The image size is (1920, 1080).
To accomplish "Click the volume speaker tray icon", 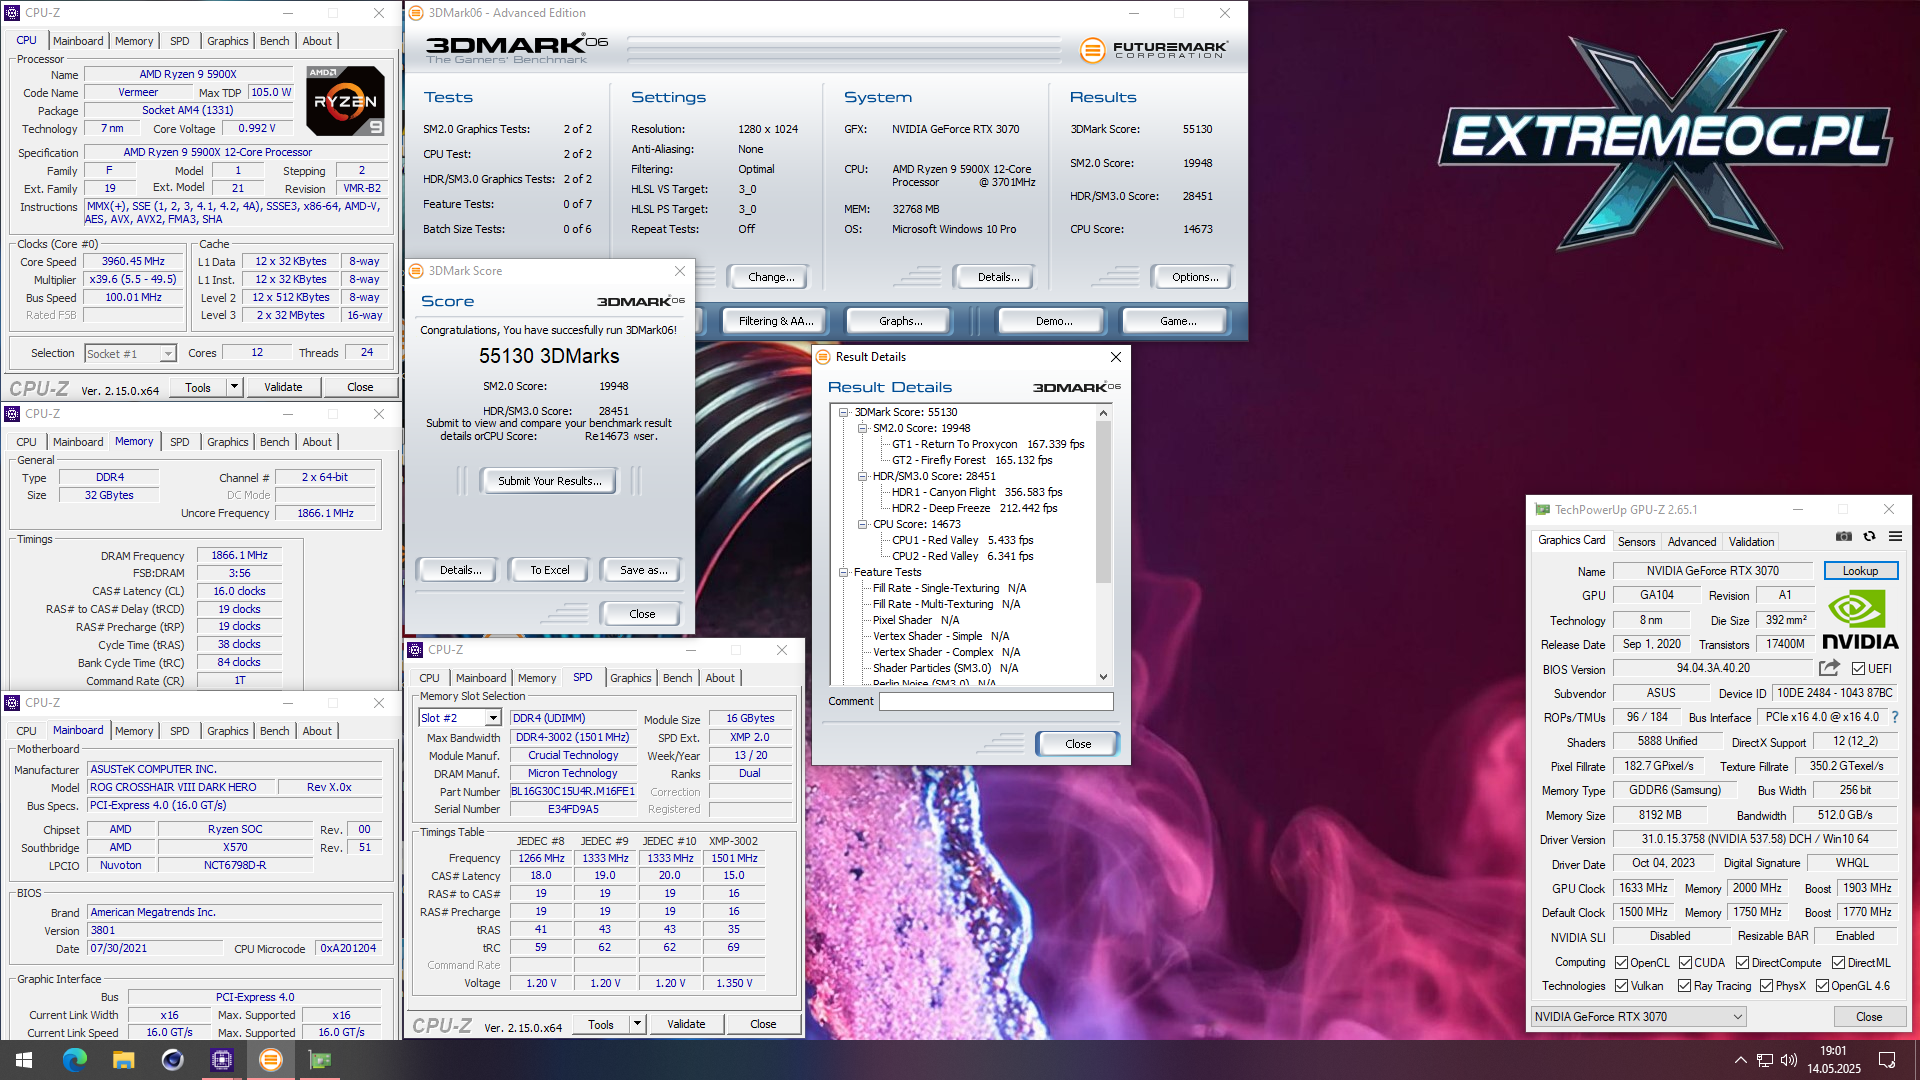I will click(x=1789, y=1060).
